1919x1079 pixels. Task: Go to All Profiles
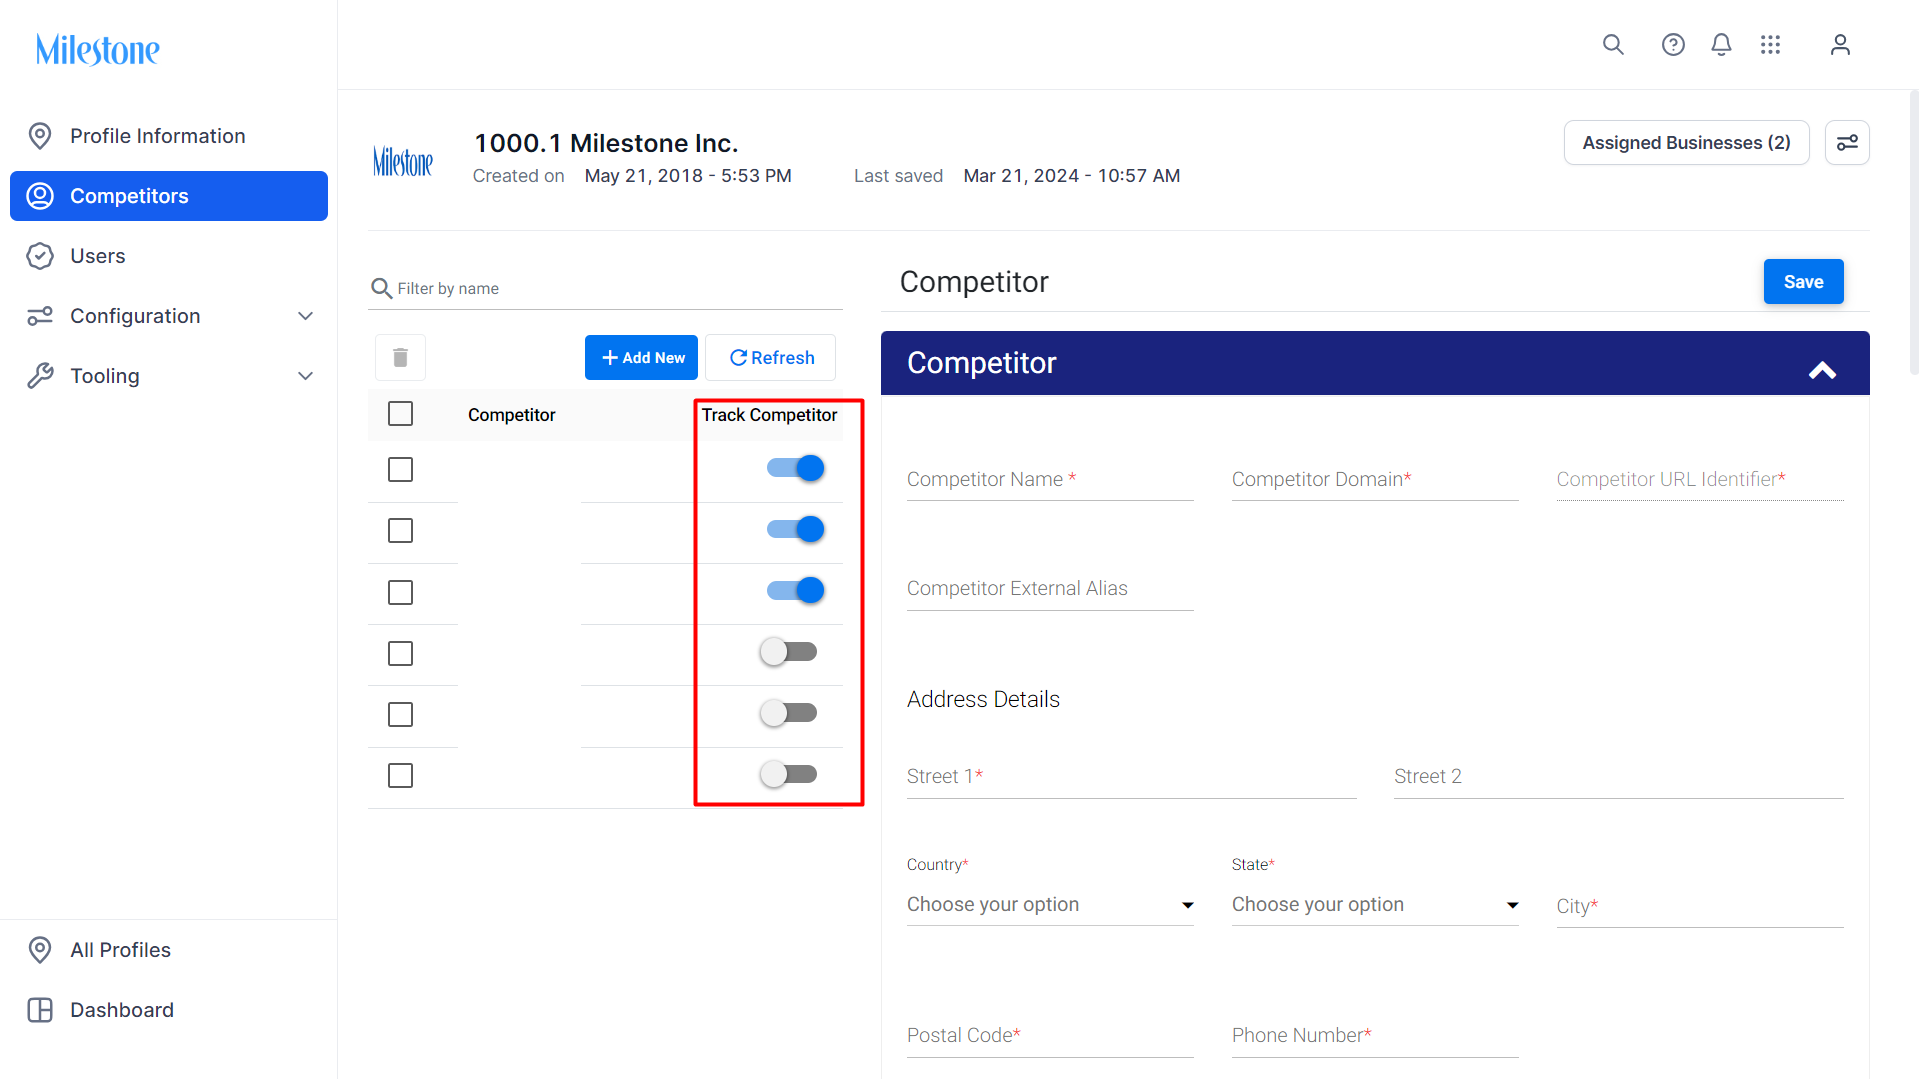pyautogui.click(x=169, y=950)
